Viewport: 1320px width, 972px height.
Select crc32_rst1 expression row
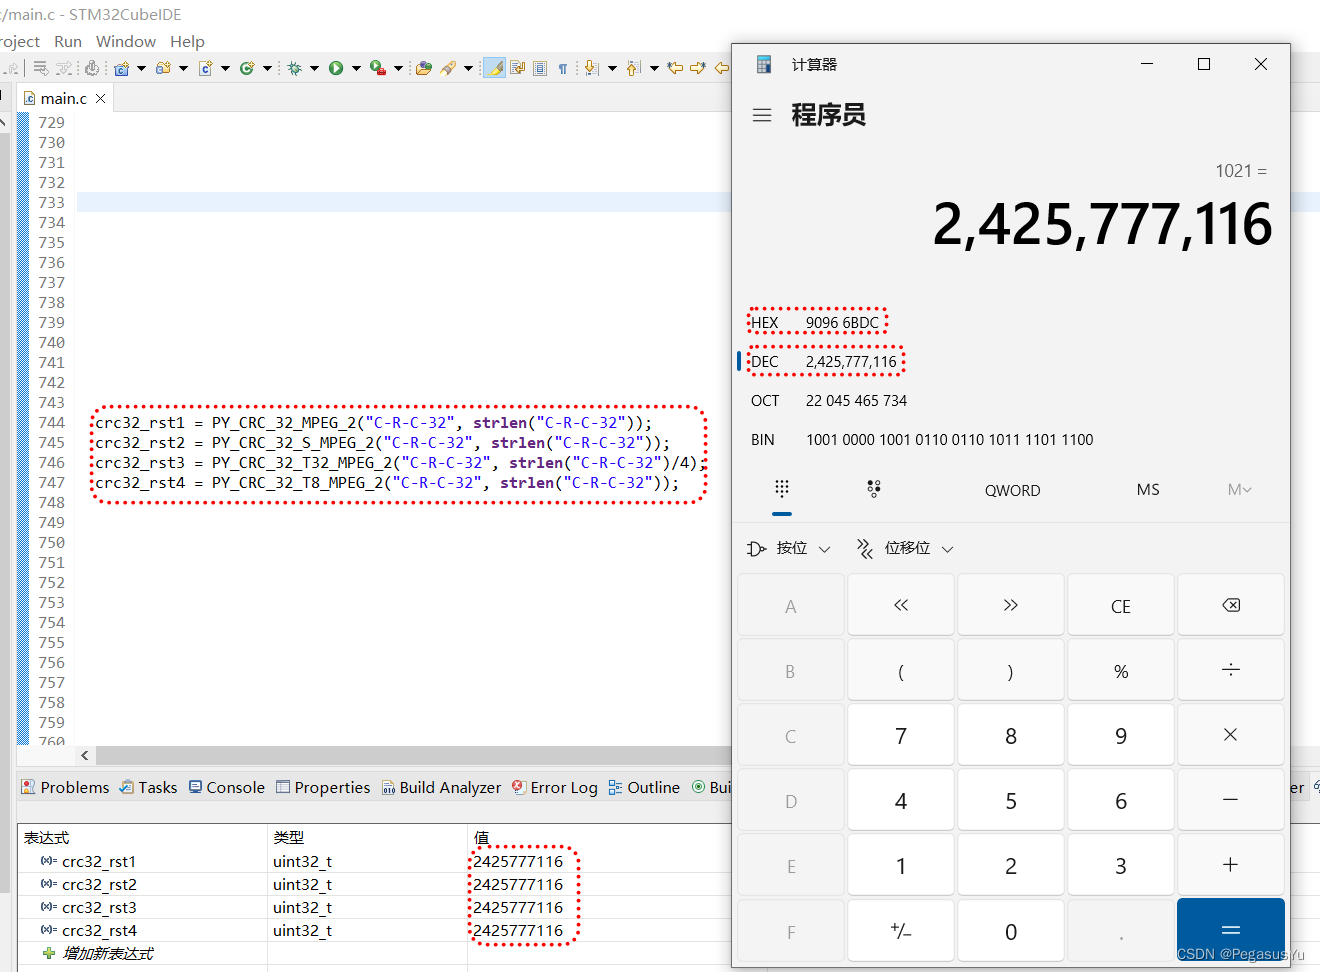pos(375,861)
